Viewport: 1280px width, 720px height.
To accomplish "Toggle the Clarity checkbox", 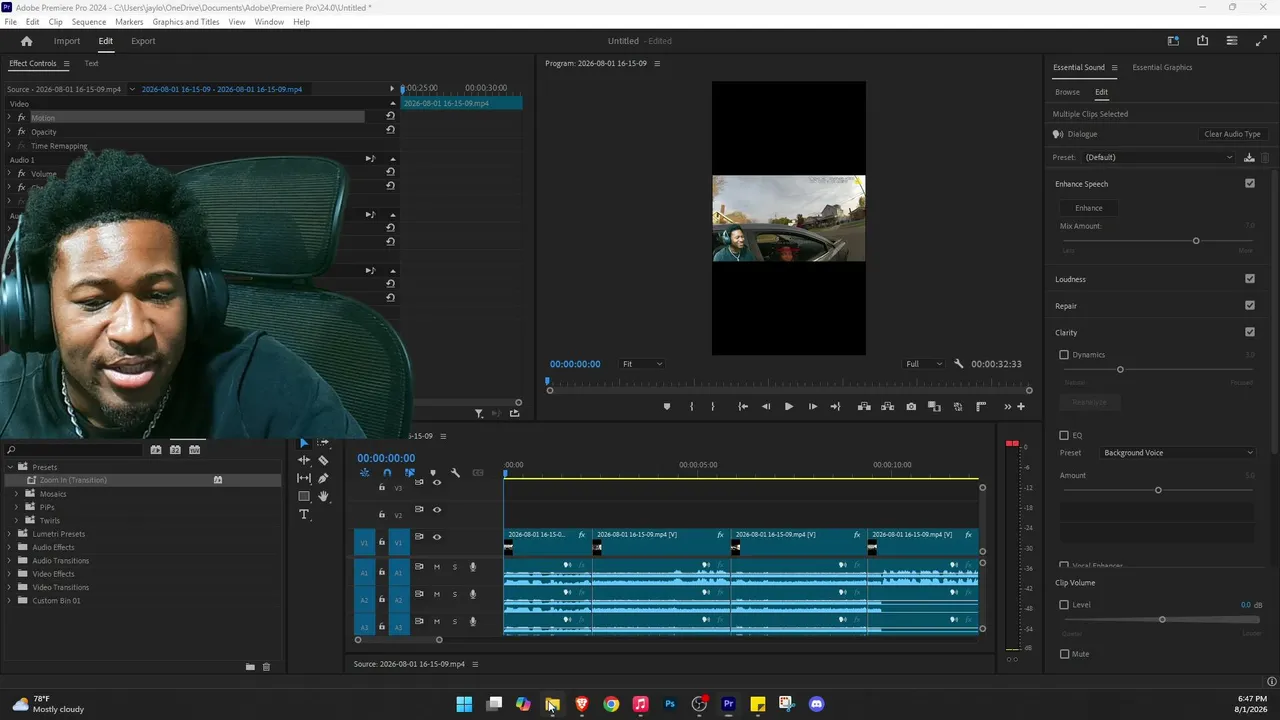I will 1250,332.
